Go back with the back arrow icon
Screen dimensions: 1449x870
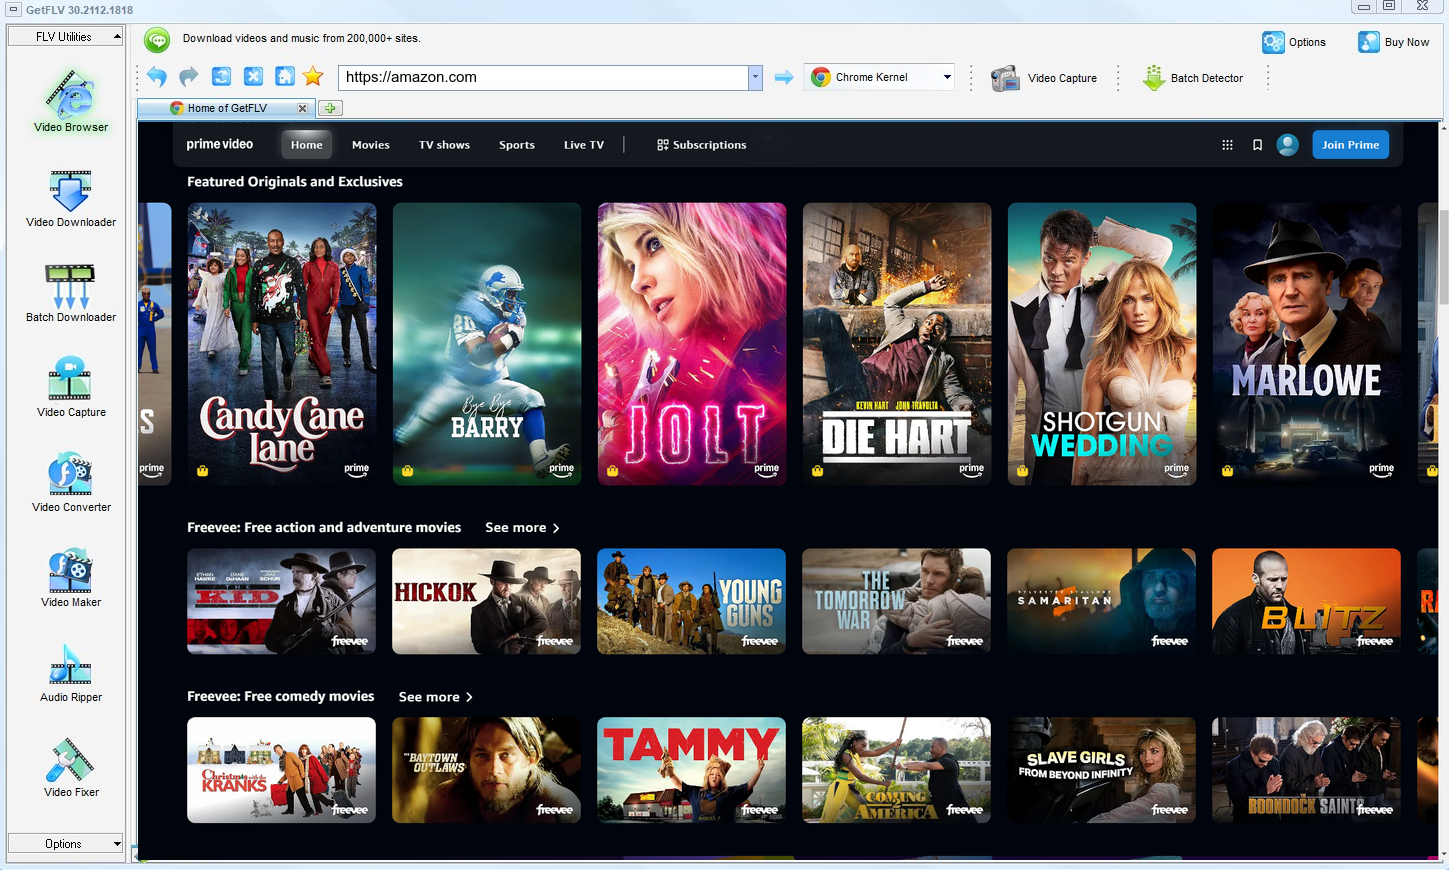tap(157, 77)
